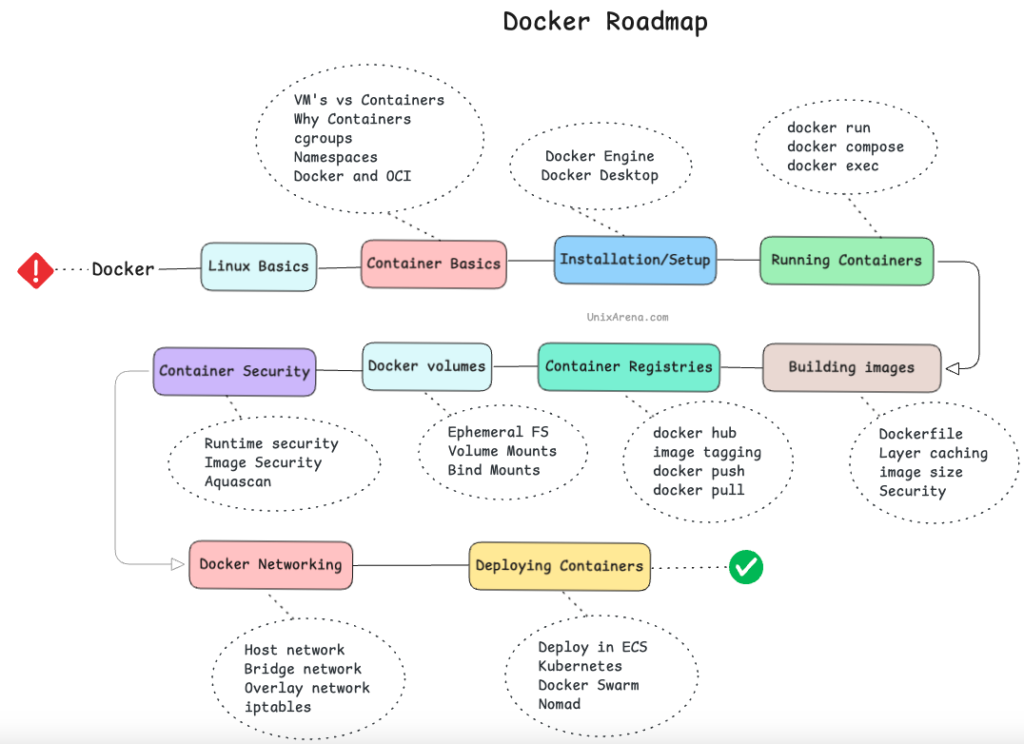The image size is (1024, 744).
Task: Click the Docker start label
Action: click(x=123, y=269)
